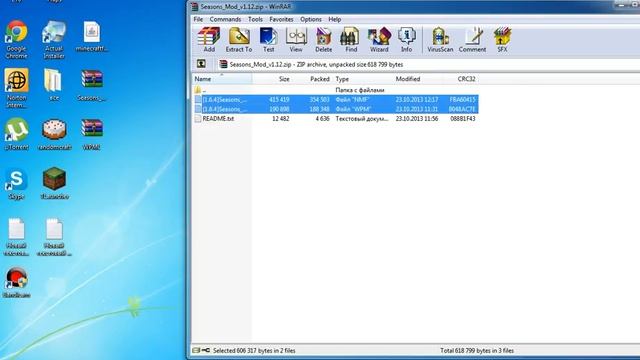Open the Favorites menu

(281, 19)
